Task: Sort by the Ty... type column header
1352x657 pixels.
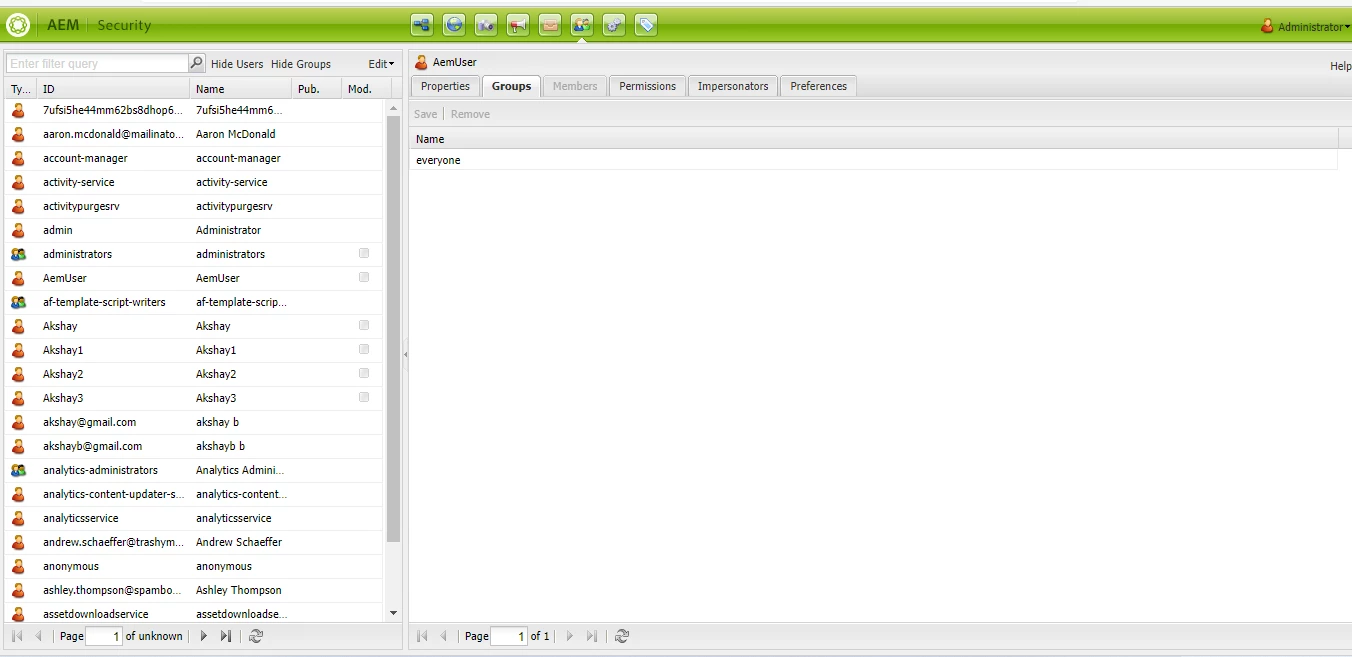Action: coord(20,89)
